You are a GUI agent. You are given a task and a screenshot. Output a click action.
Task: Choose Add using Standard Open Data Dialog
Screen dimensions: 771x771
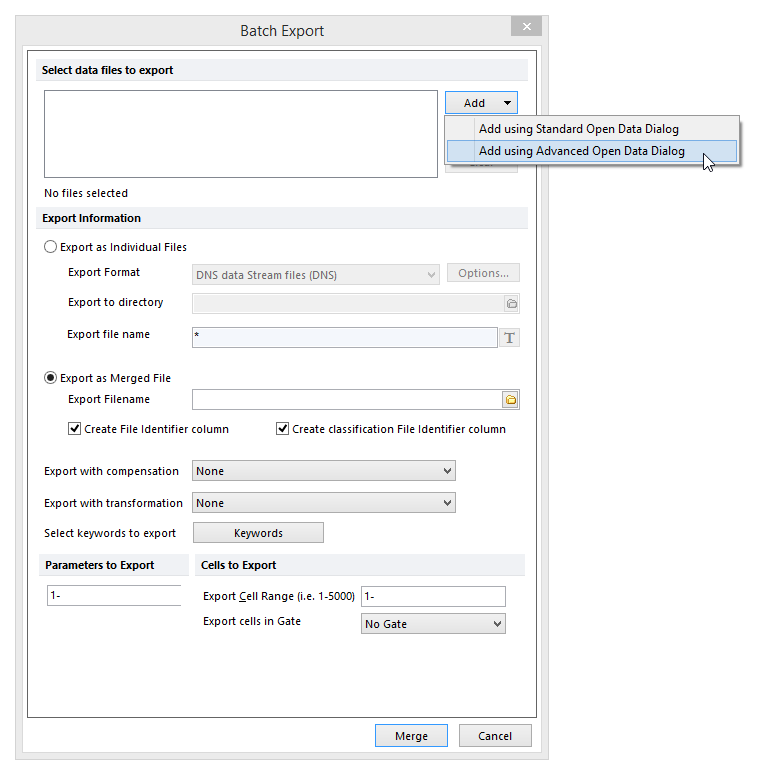click(x=578, y=129)
